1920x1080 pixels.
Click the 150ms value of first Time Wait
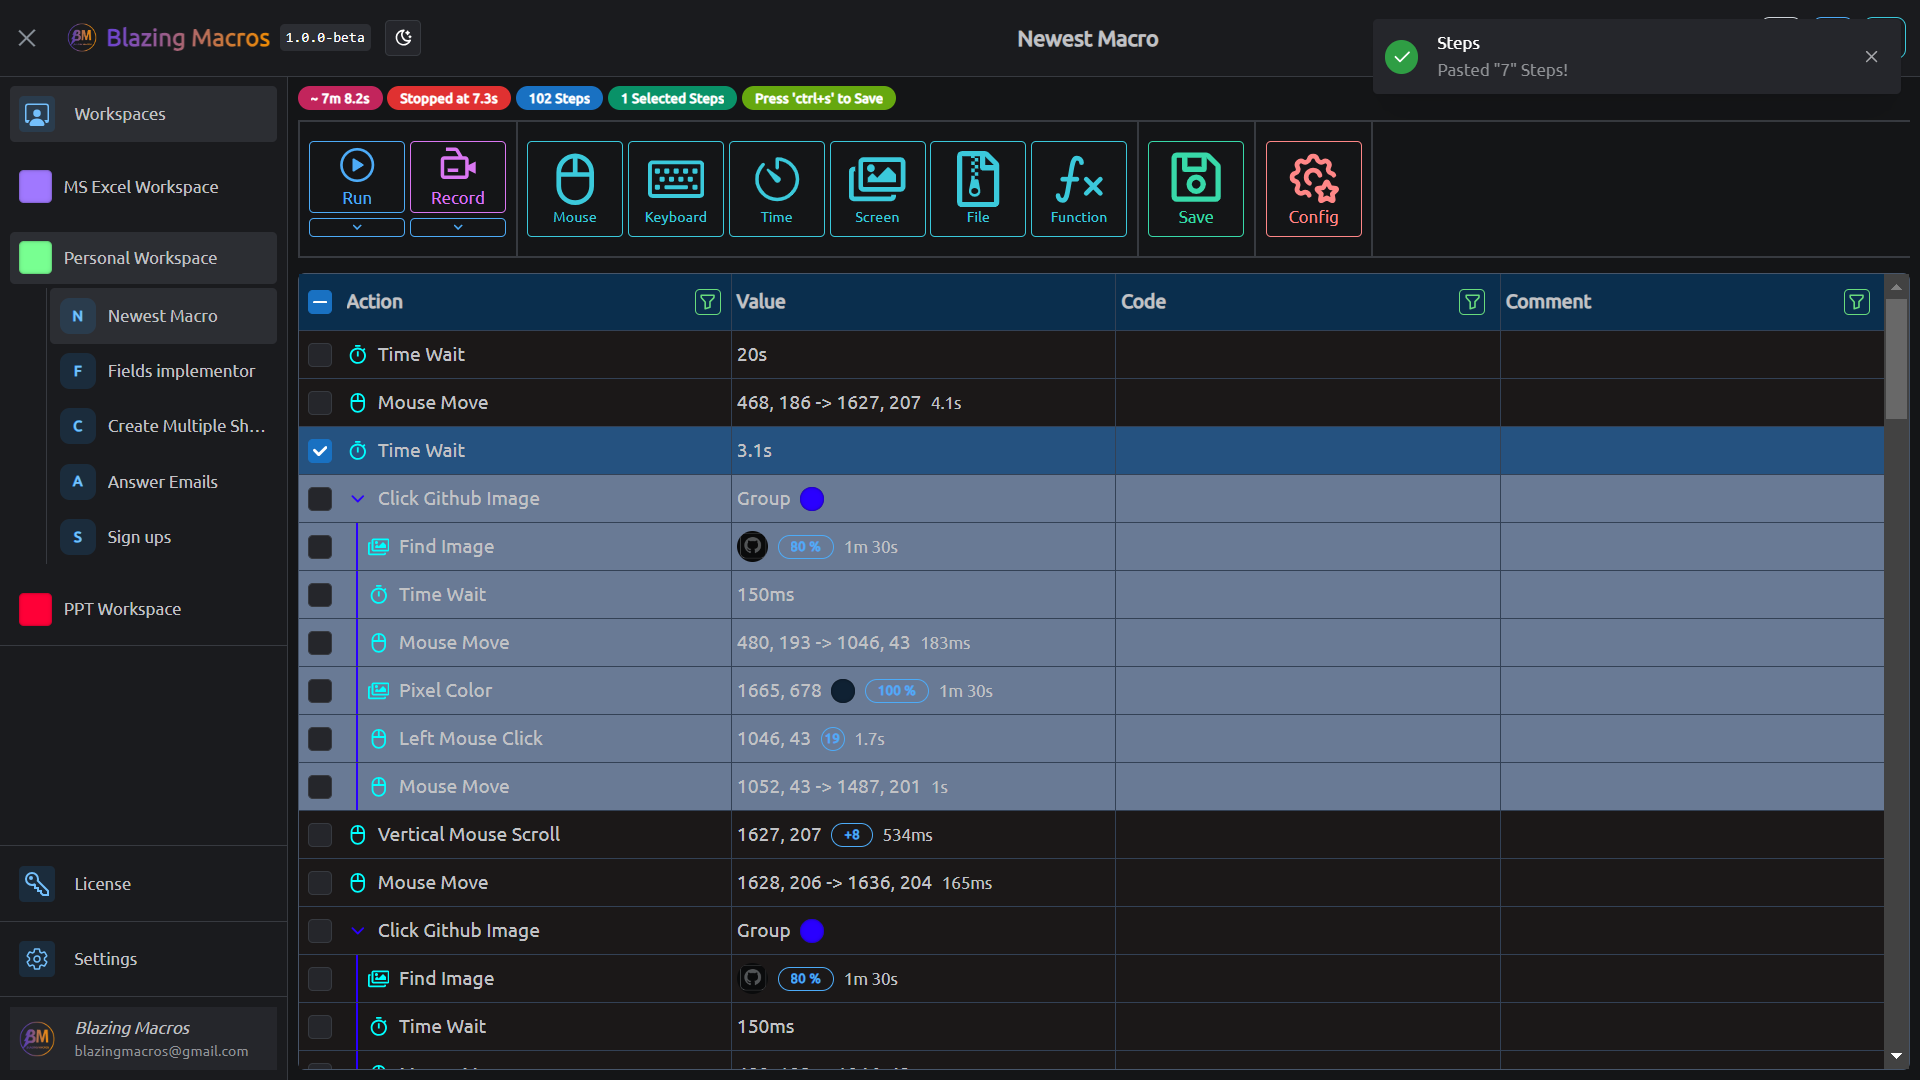tap(766, 595)
